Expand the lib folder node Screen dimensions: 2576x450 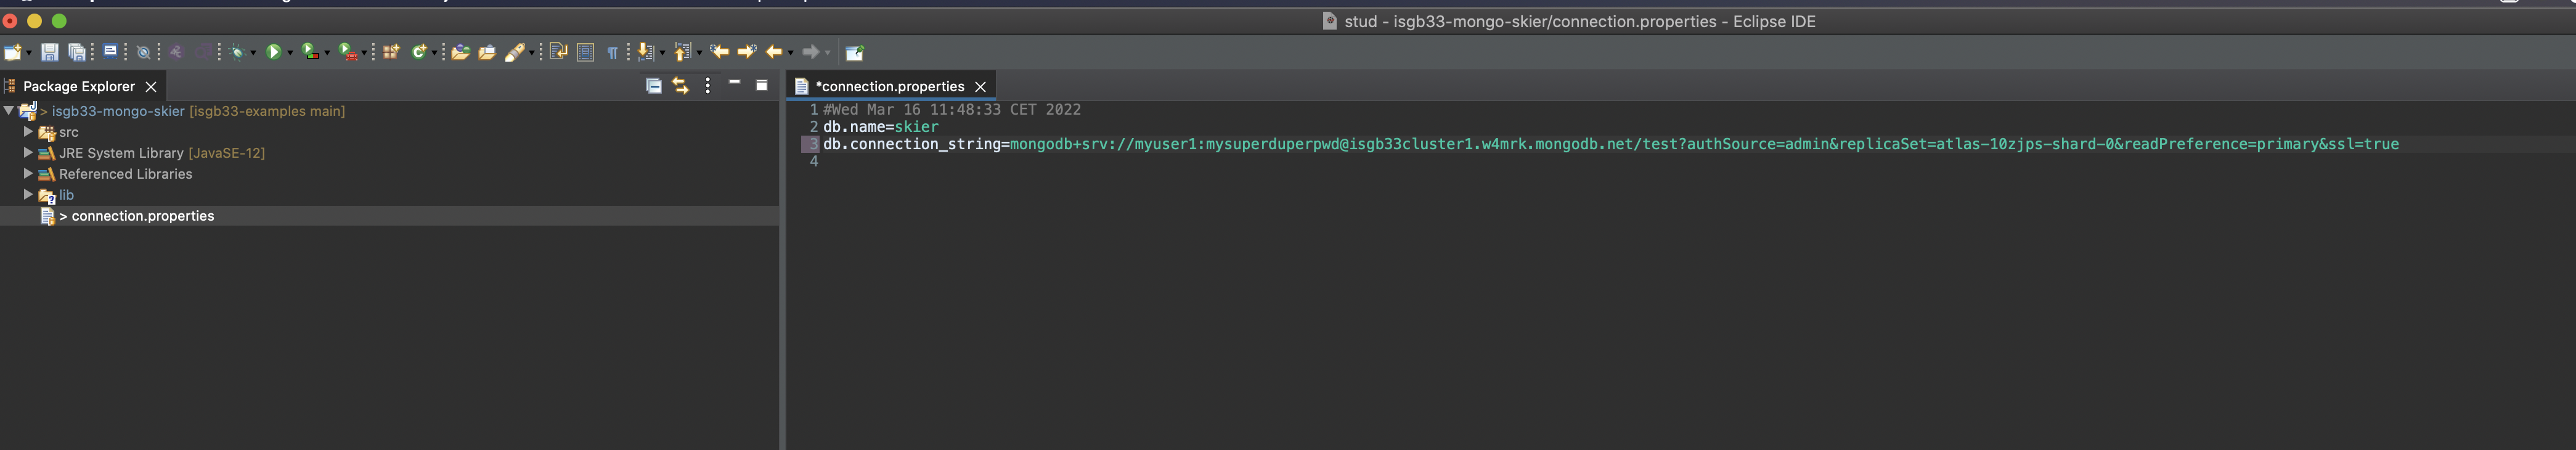(x=28, y=194)
